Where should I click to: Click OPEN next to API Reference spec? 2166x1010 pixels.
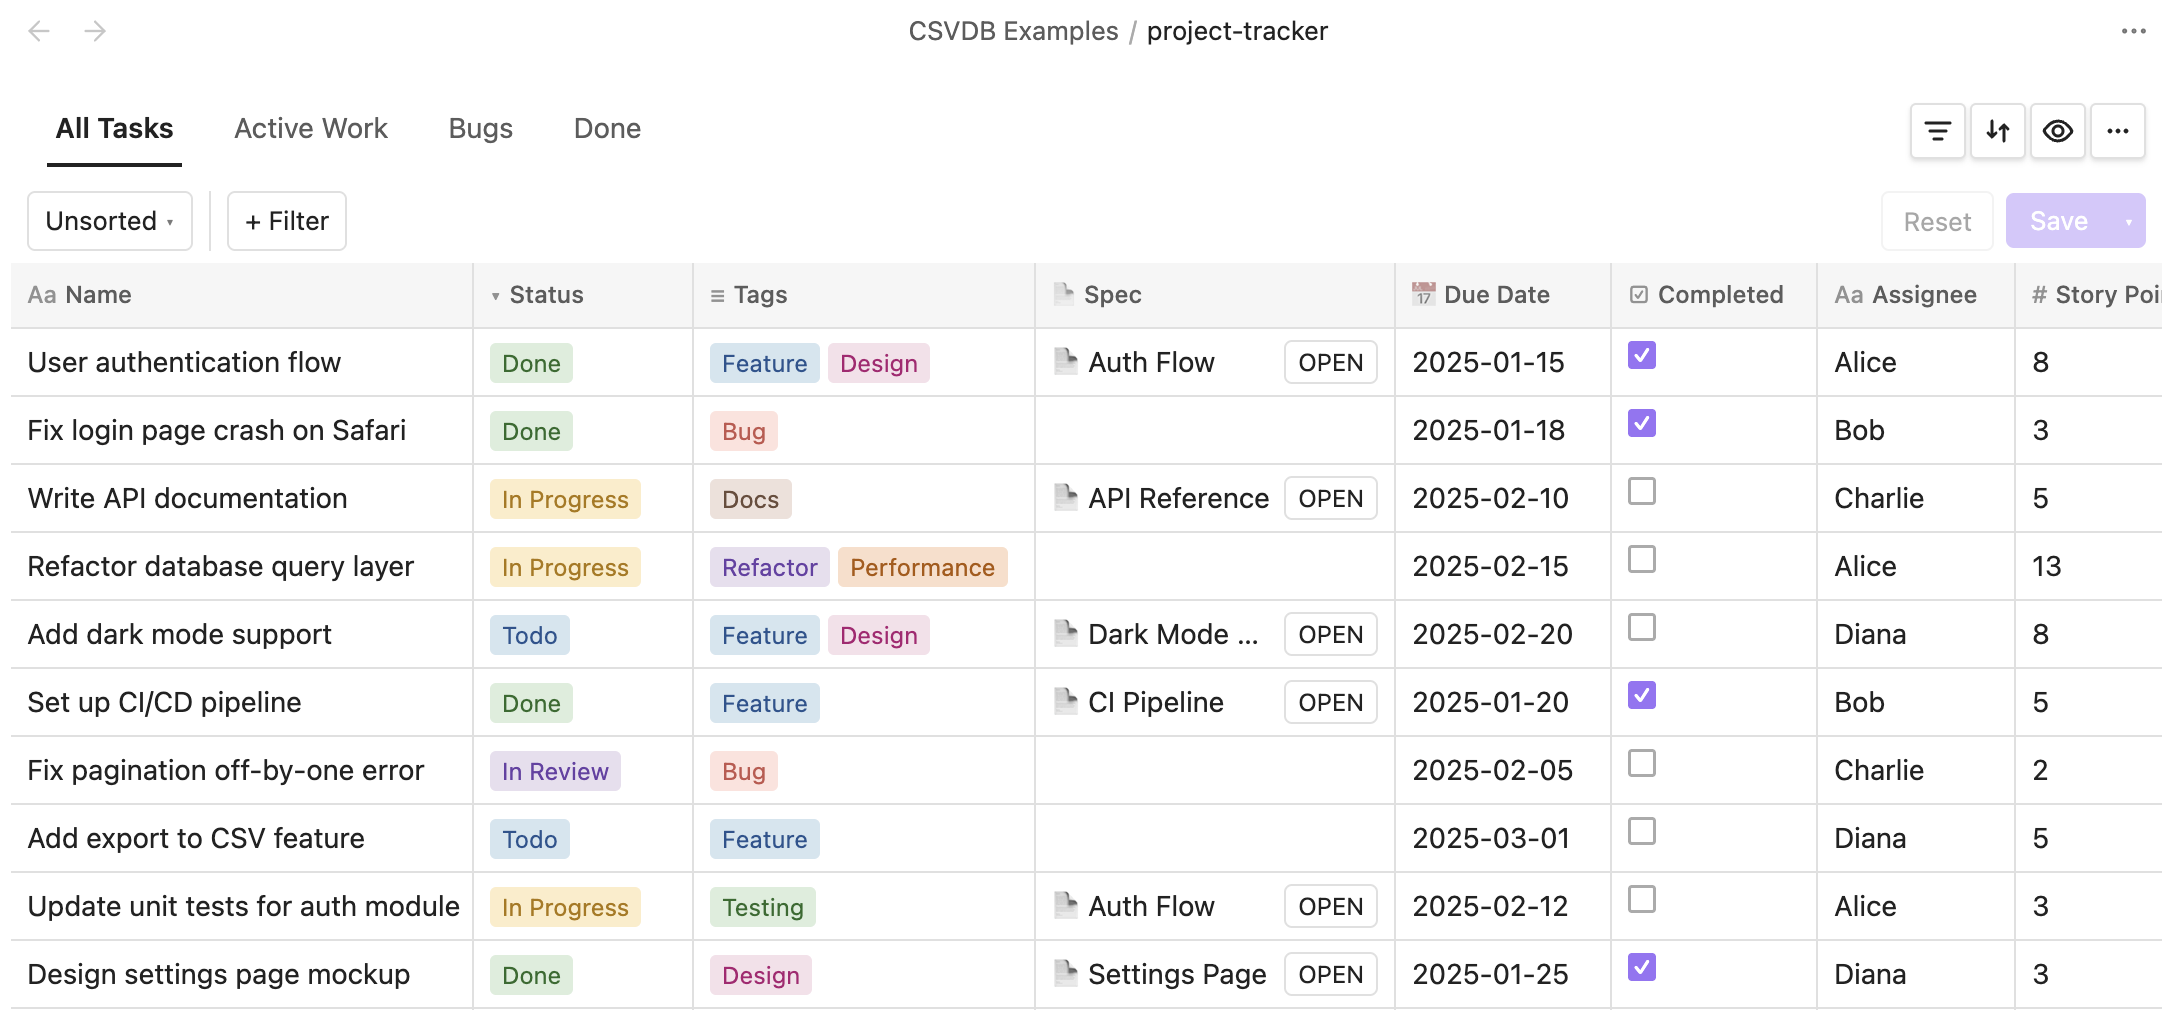[1330, 498]
